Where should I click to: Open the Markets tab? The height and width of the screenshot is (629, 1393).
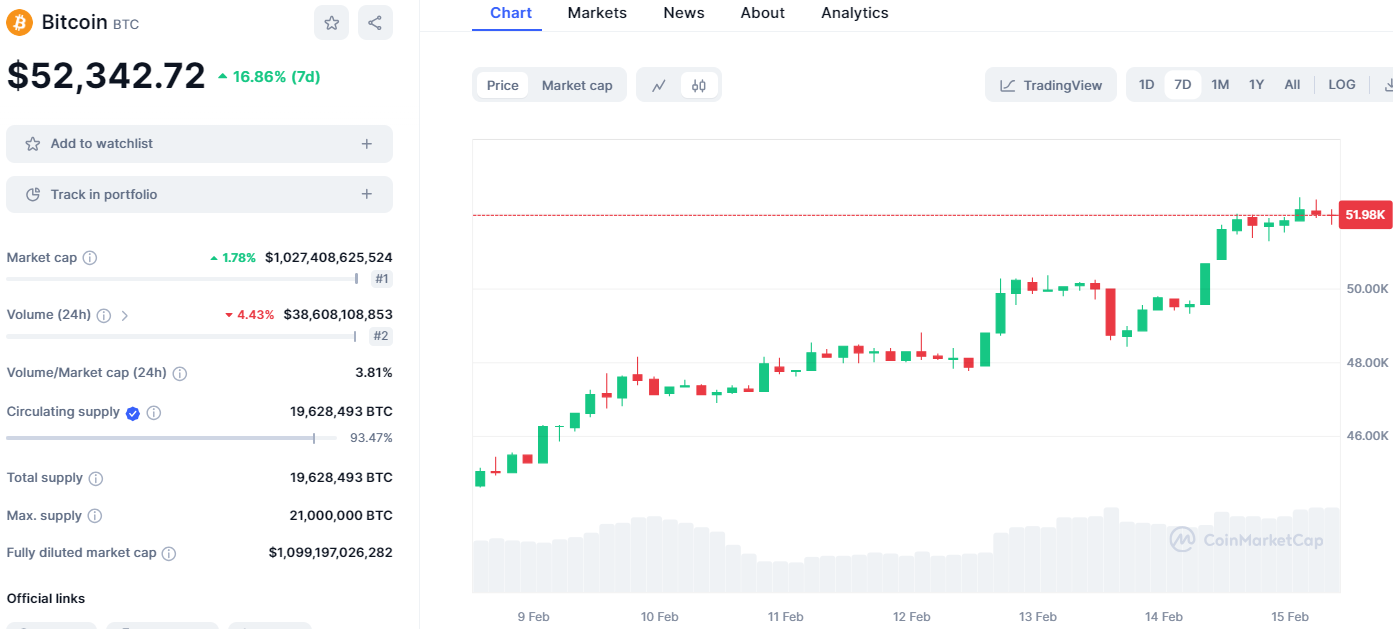pyautogui.click(x=597, y=13)
